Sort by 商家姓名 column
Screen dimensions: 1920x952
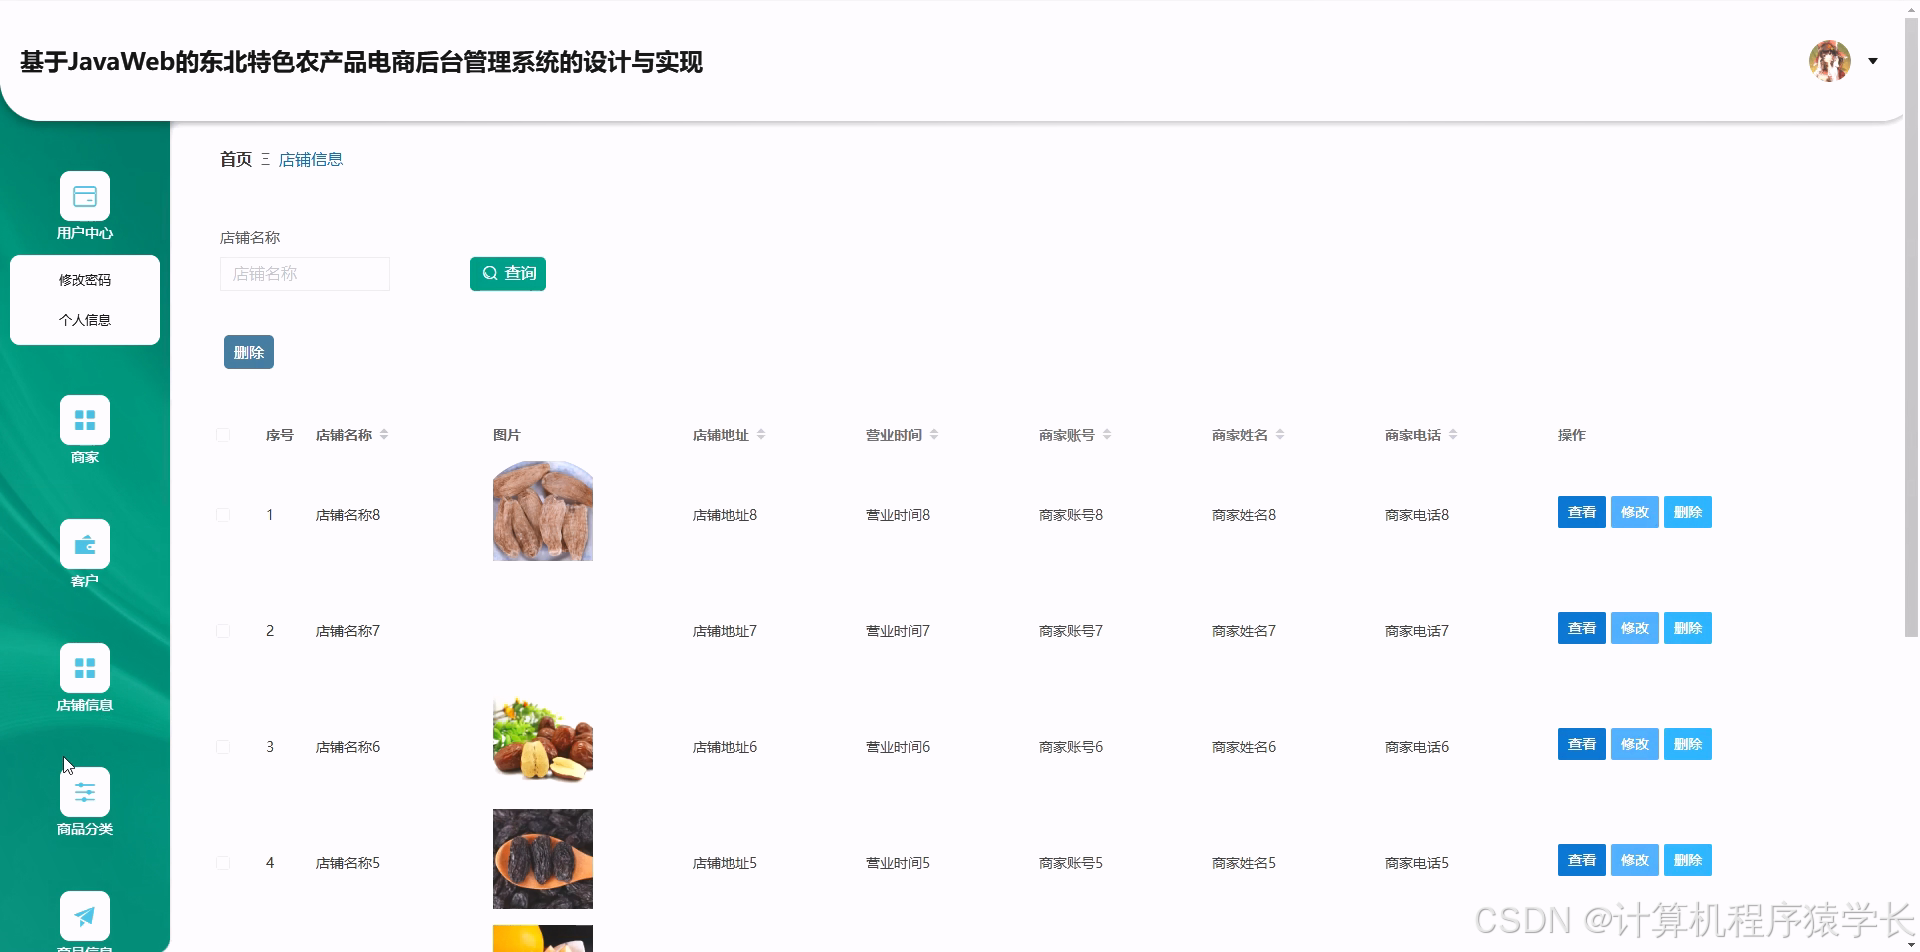click(1280, 435)
